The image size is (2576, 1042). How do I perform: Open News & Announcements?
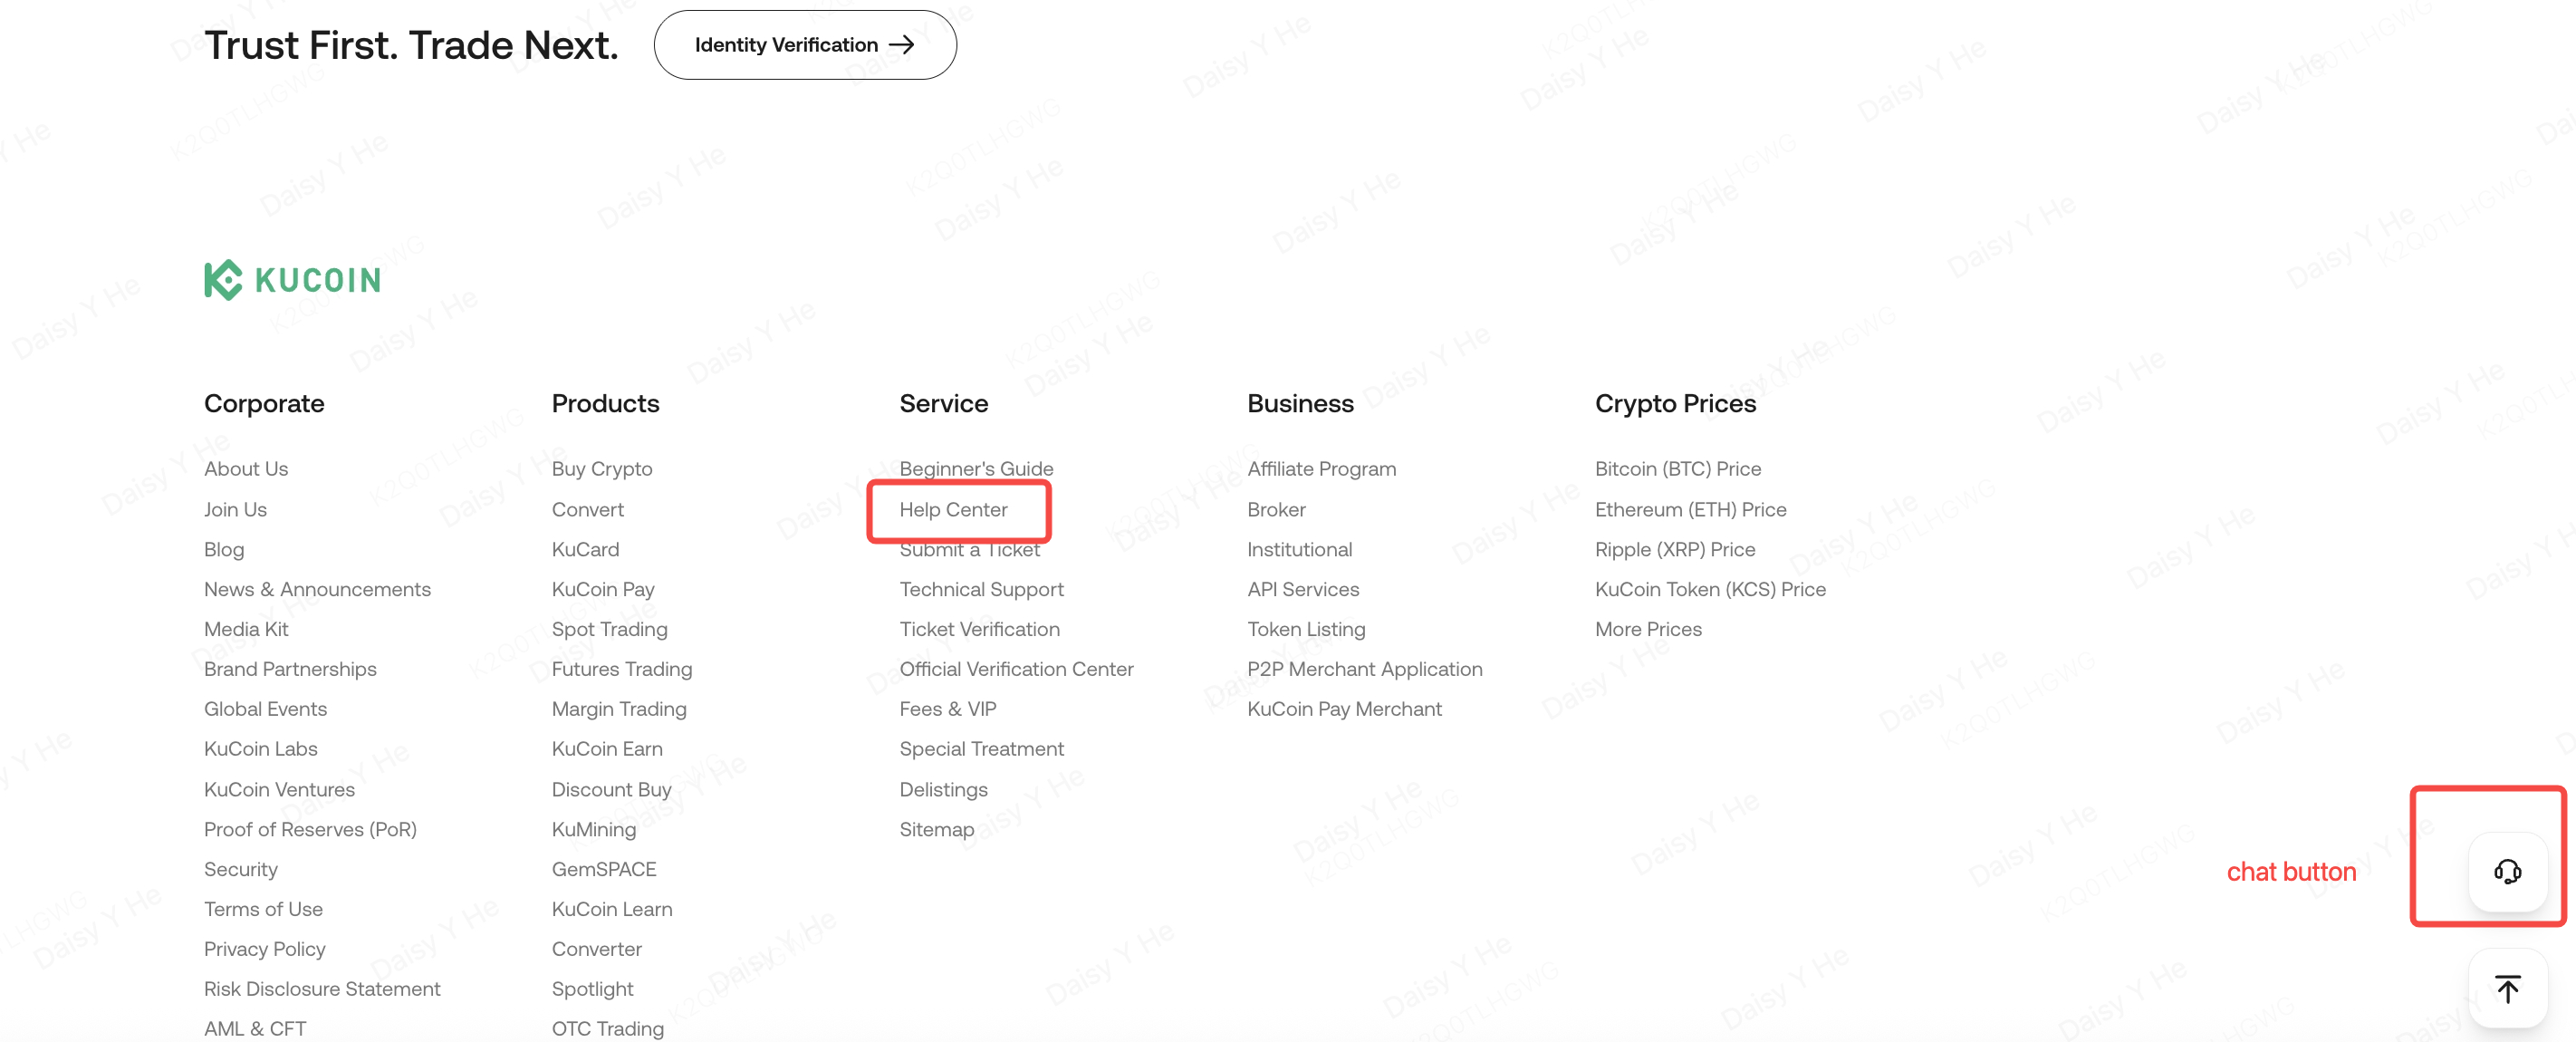click(317, 589)
